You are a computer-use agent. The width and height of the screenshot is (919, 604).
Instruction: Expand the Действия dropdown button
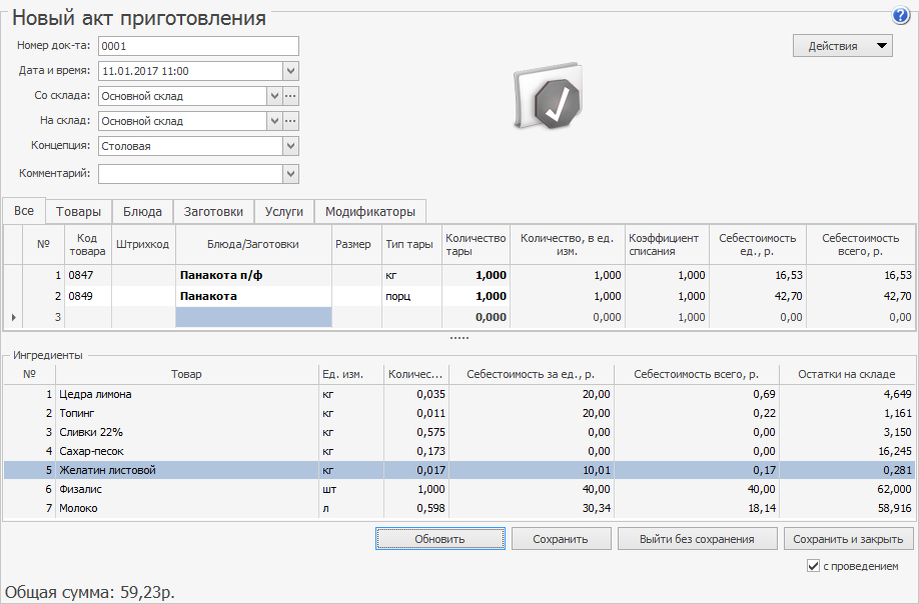click(842, 46)
